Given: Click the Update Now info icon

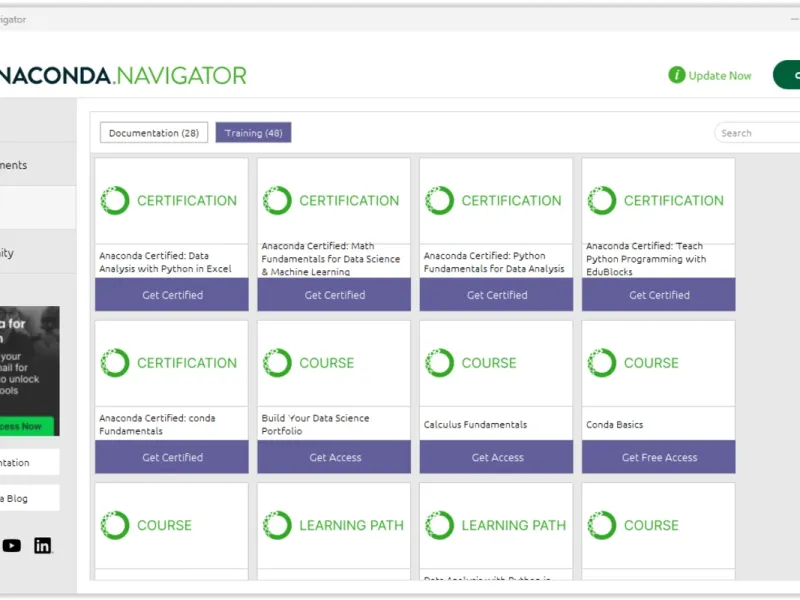Looking at the screenshot, I should click(x=676, y=76).
